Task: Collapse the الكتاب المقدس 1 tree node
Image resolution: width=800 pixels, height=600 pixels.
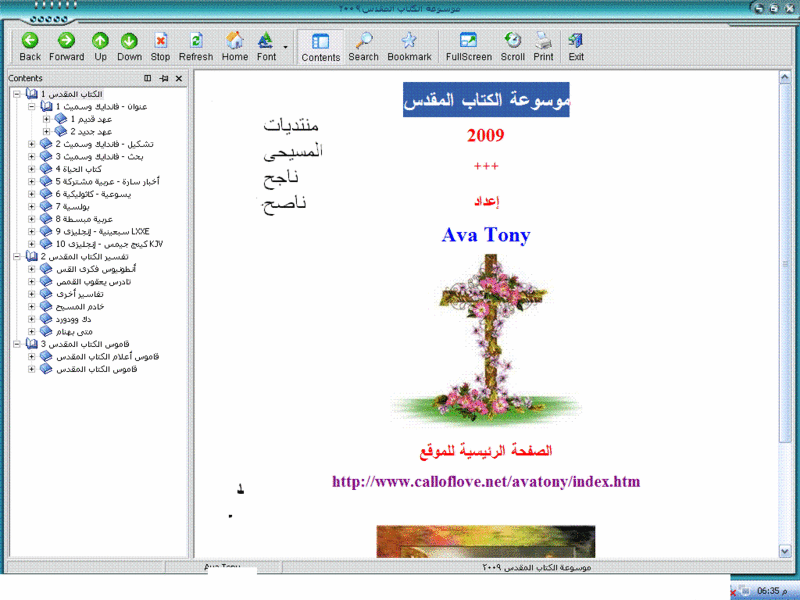Action: click(x=17, y=93)
